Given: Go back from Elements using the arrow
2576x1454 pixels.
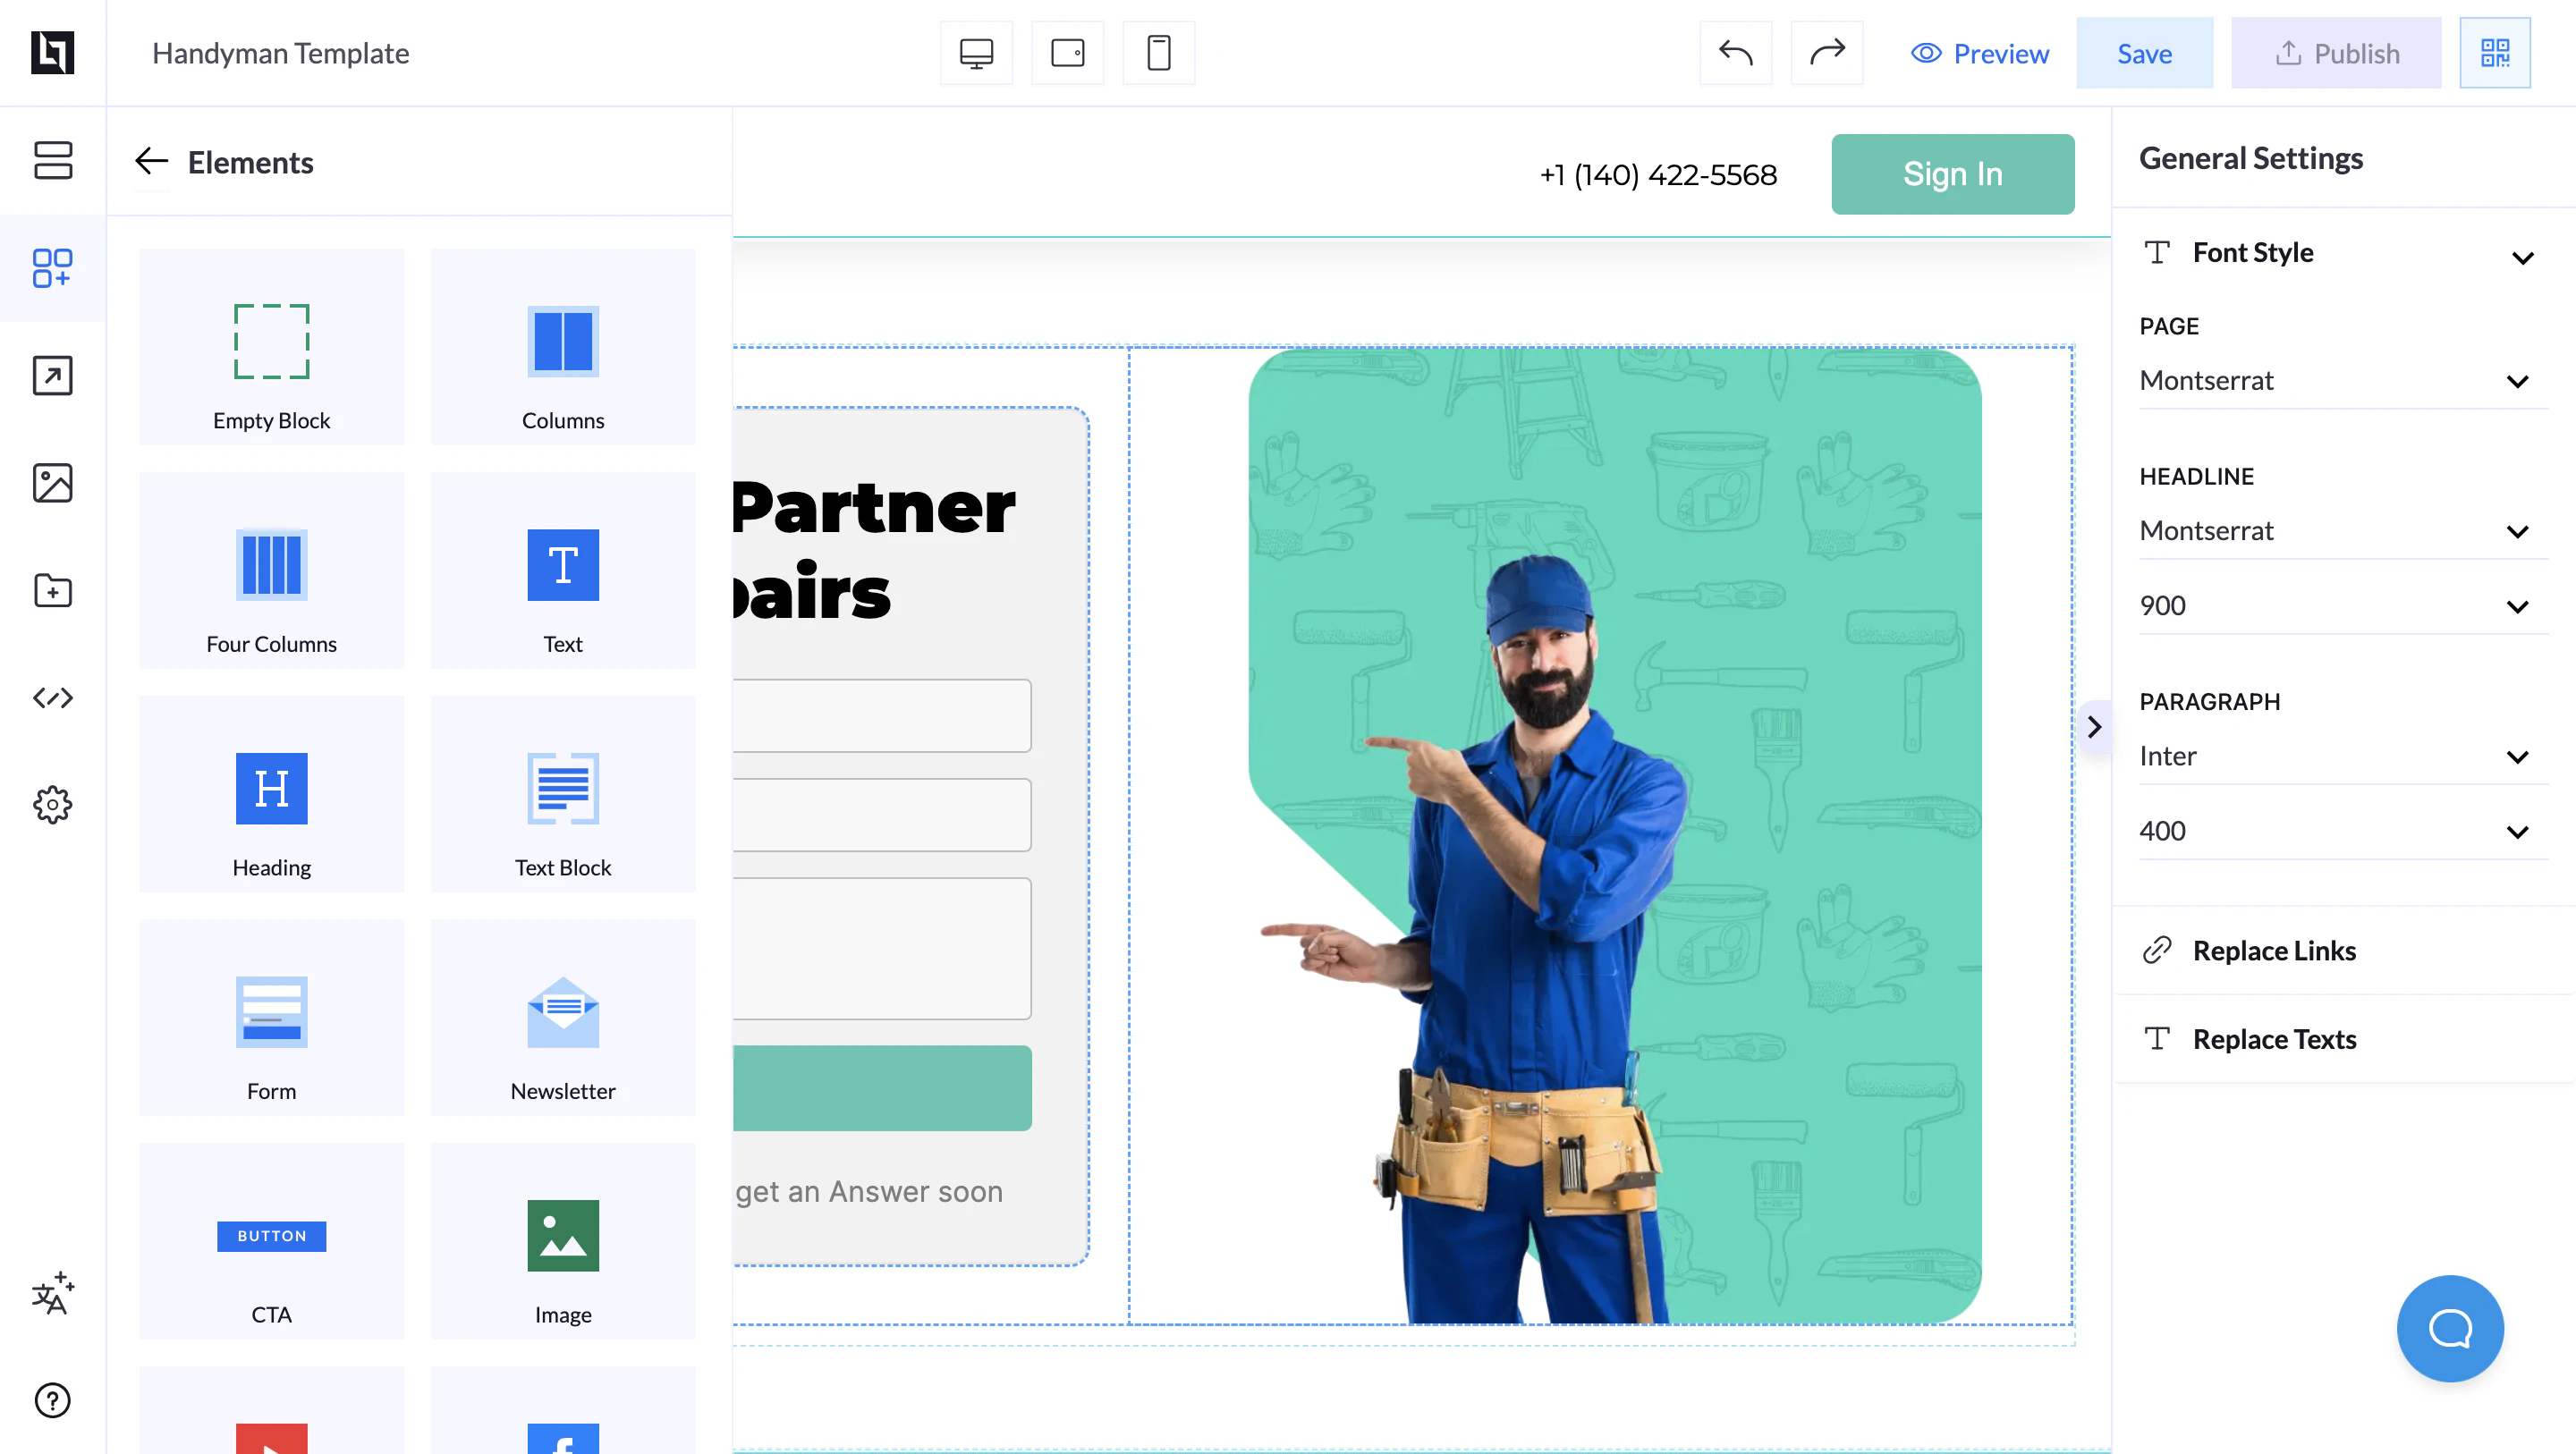Looking at the screenshot, I should [x=151, y=161].
